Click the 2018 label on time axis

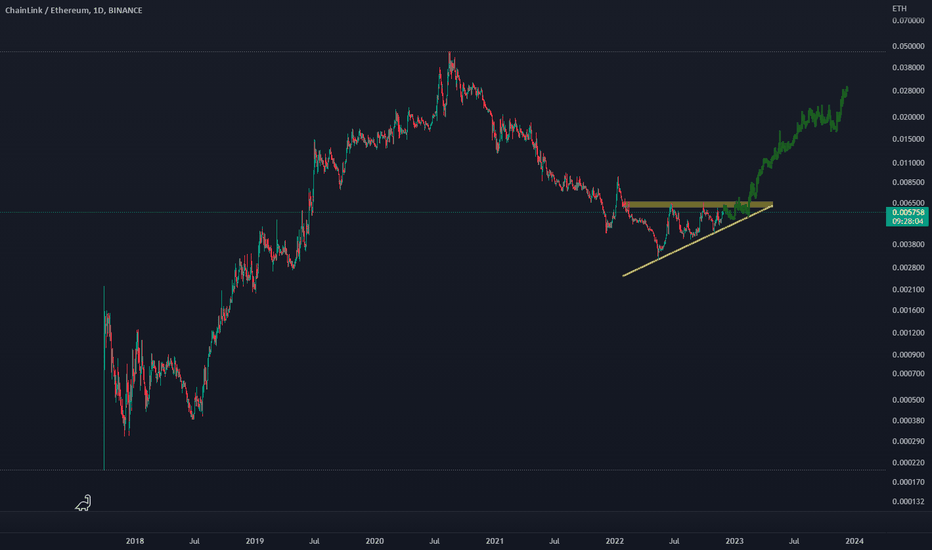point(135,541)
